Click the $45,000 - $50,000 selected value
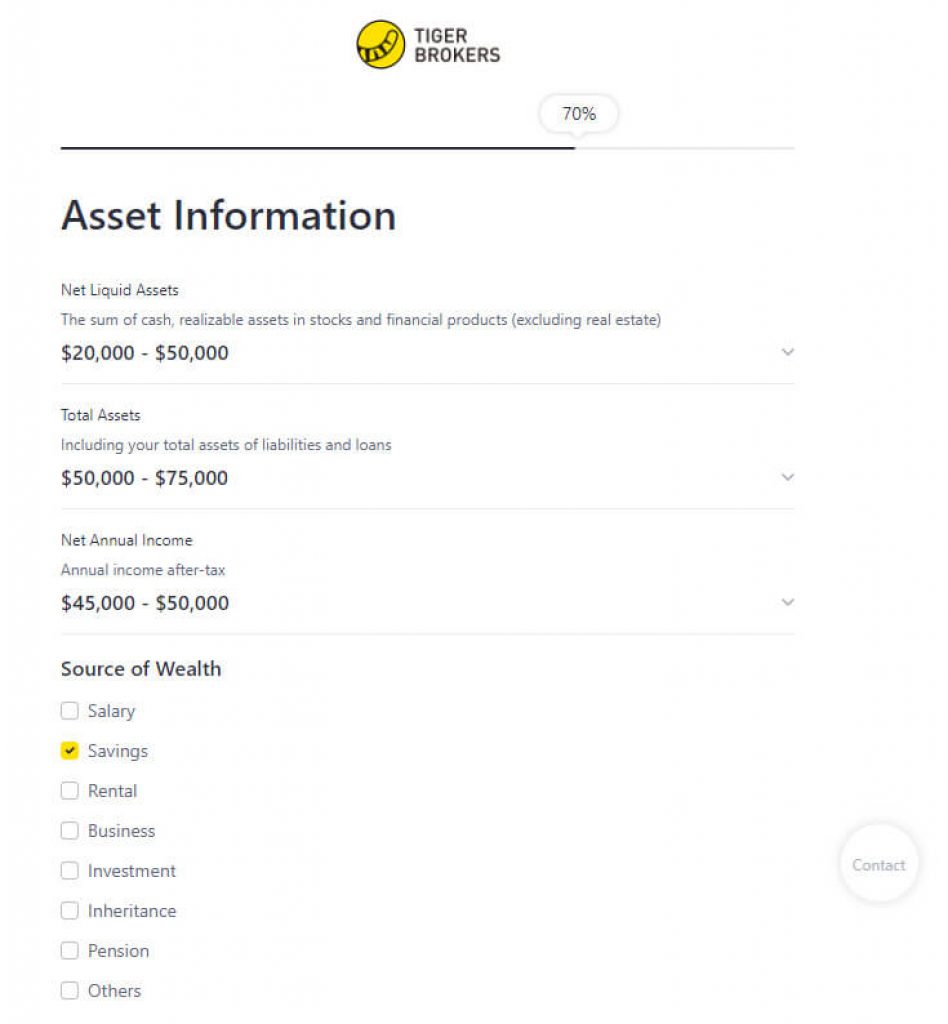948x1024 pixels. coord(145,603)
